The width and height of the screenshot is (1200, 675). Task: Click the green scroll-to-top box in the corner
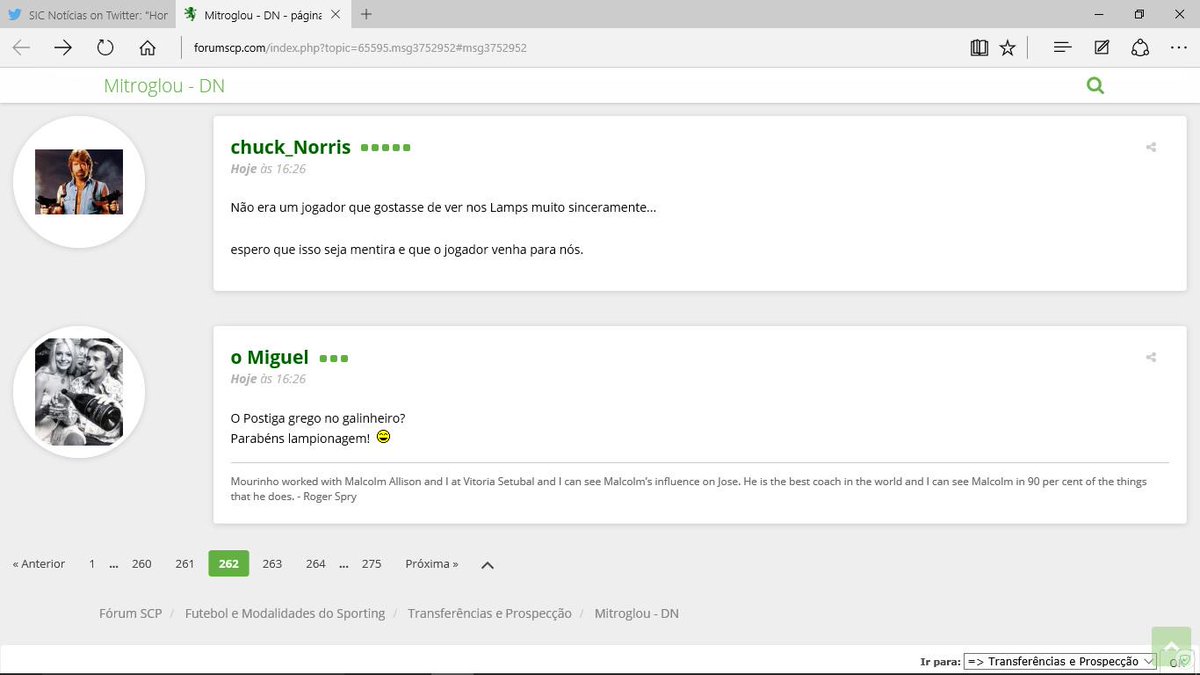coord(1171,647)
